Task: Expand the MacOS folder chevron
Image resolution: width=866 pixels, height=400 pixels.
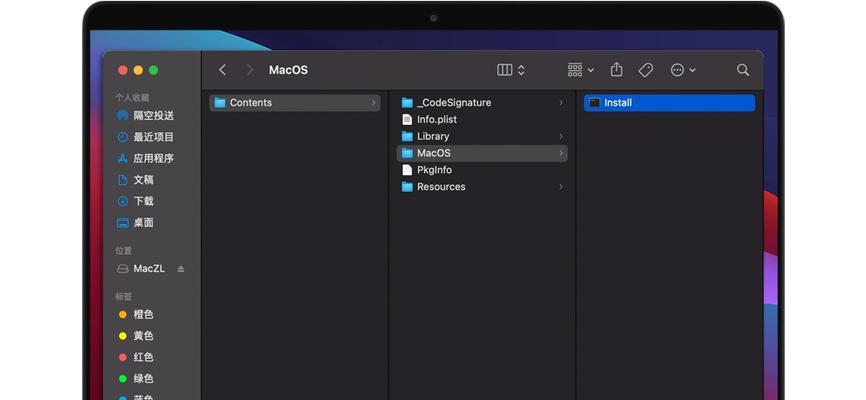Action: tap(561, 153)
